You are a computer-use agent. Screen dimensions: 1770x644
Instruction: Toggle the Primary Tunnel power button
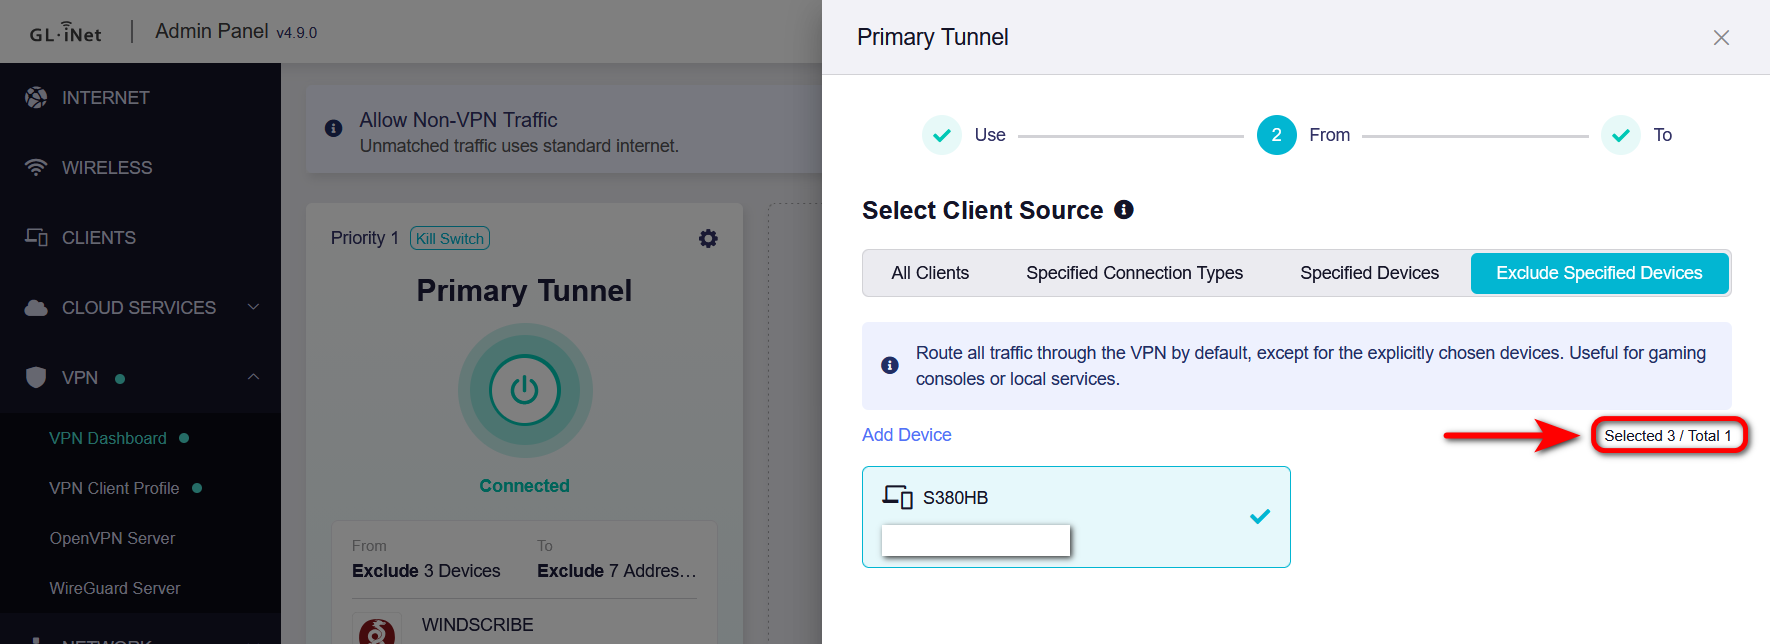point(524,390)
